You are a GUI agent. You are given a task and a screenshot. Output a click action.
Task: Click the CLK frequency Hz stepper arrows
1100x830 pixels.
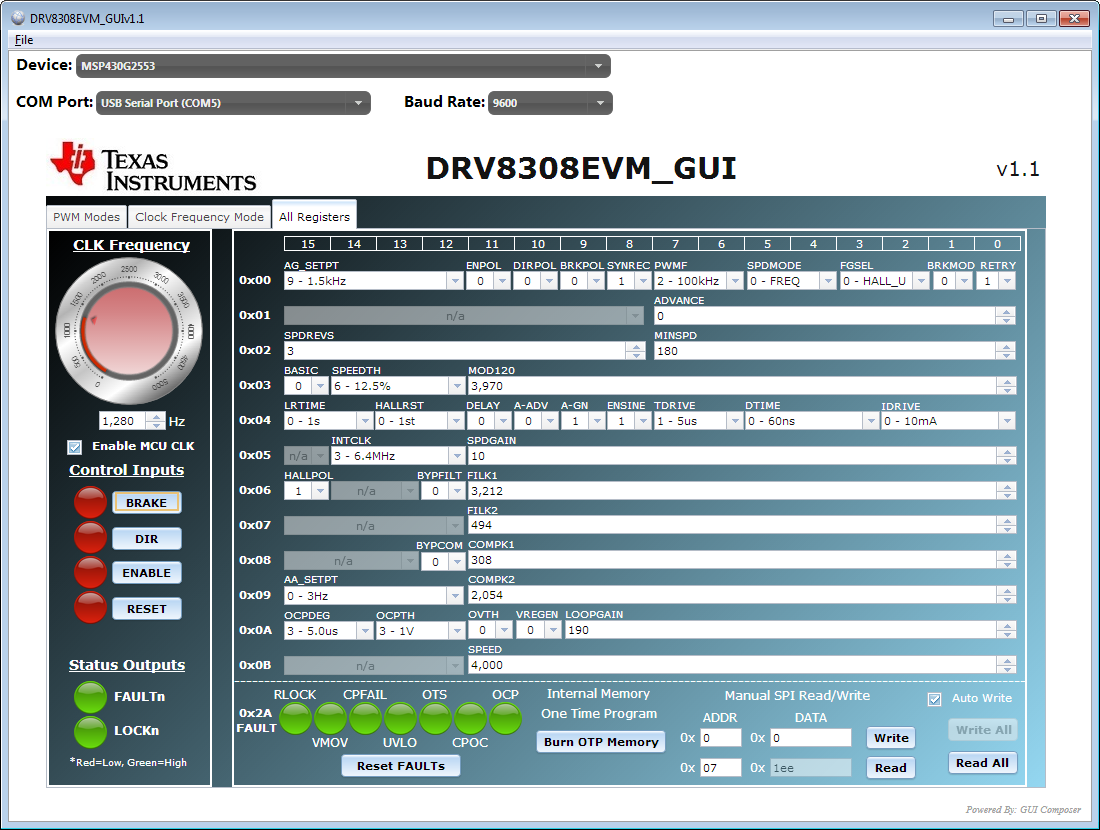pos(157,421)
